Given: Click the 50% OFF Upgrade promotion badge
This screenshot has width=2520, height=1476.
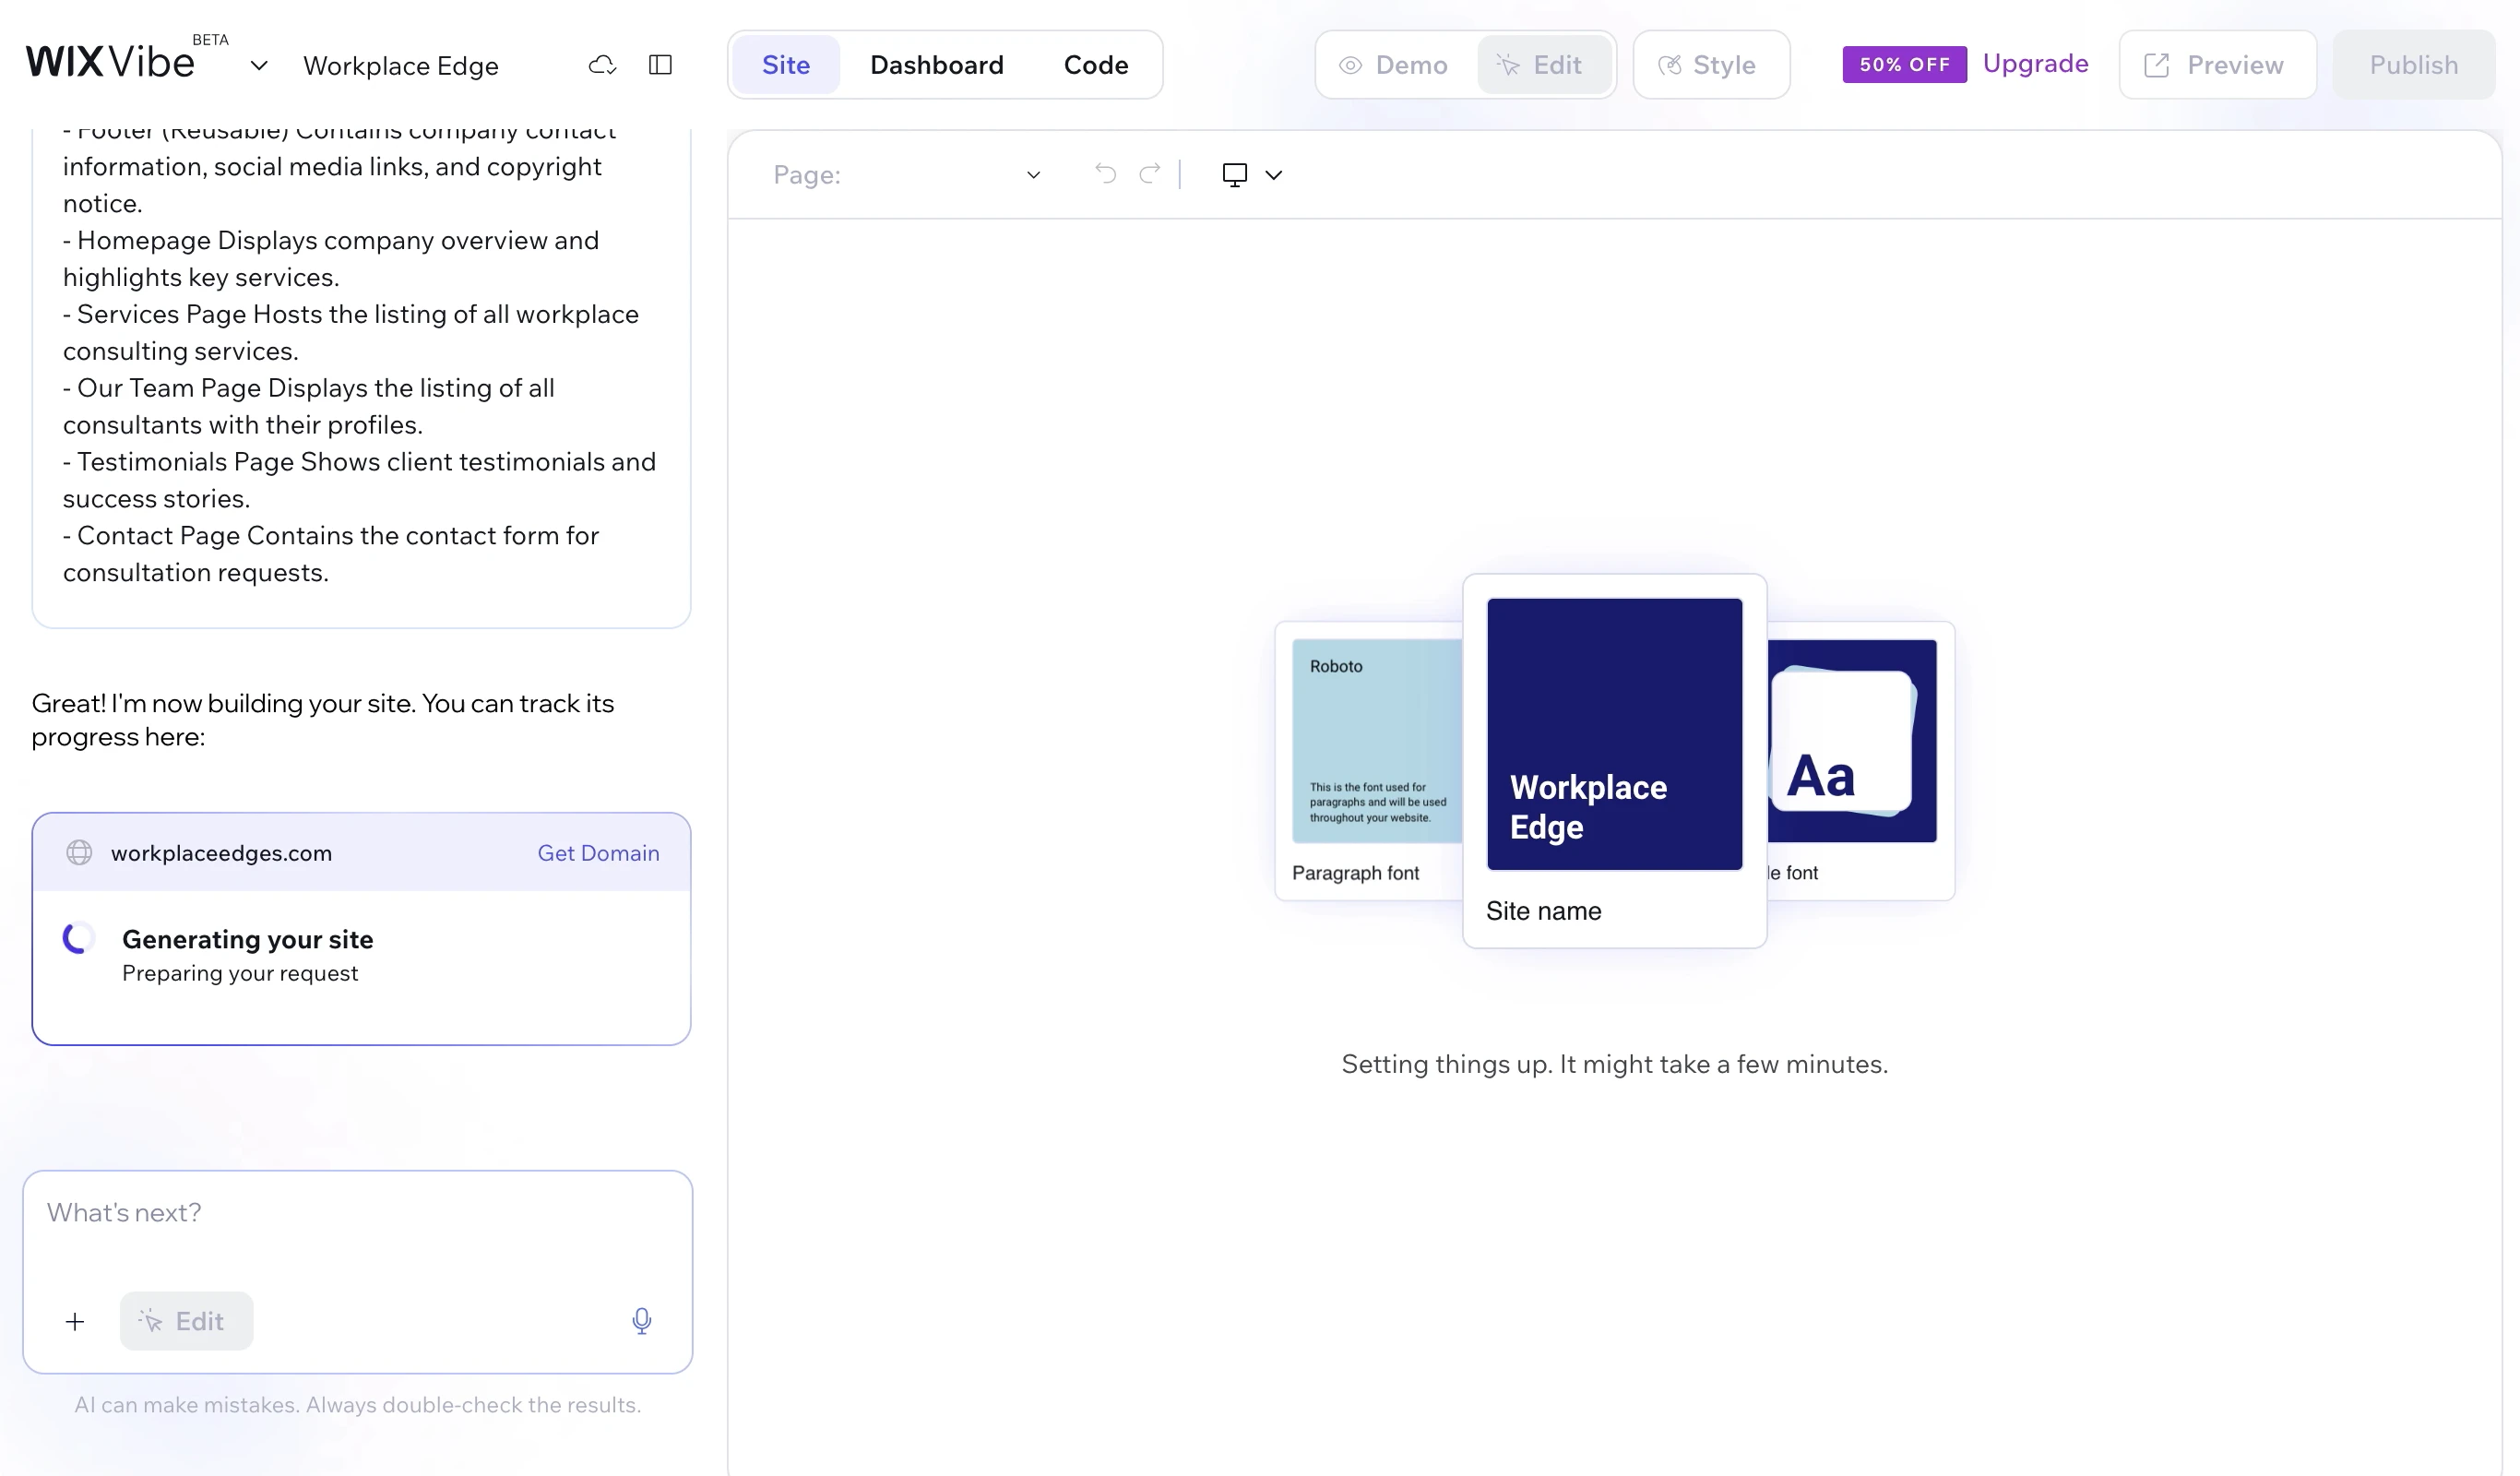Looking at the screenshot, I should (1903, 64).
